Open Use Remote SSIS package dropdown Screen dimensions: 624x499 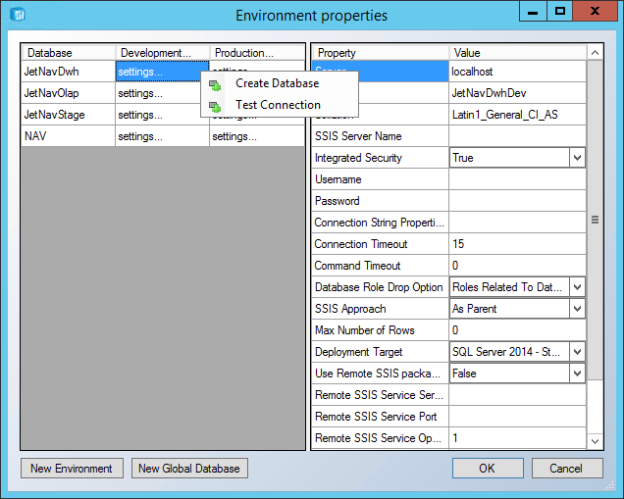point(577,373)
